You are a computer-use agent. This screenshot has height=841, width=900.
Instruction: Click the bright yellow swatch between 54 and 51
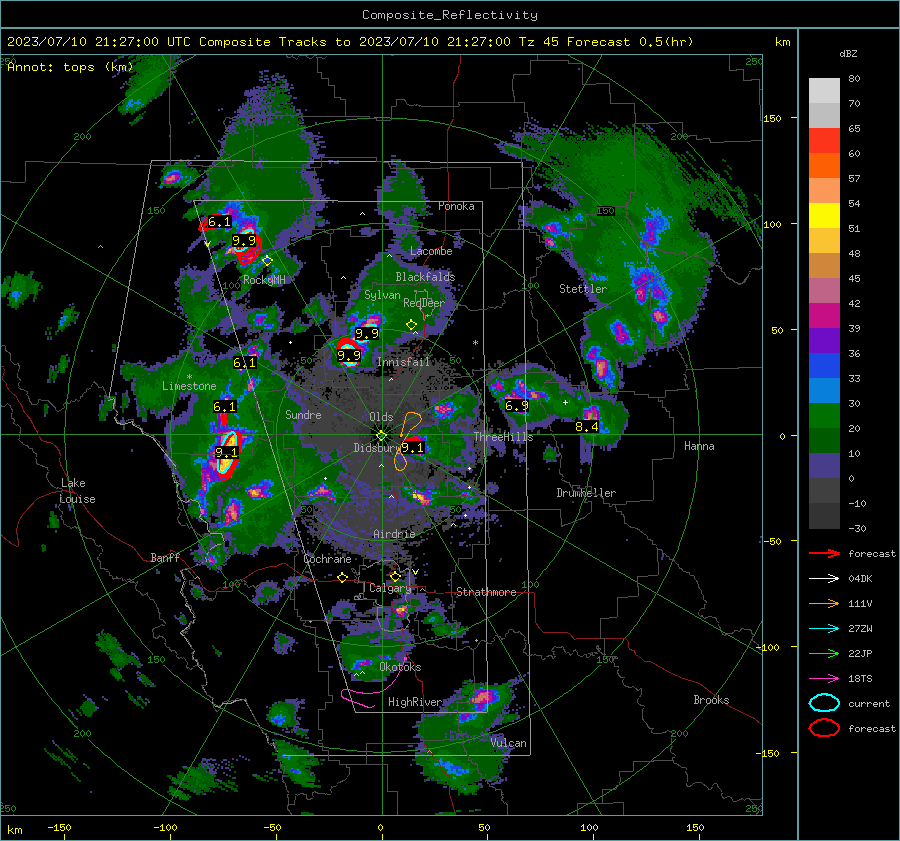point(824,216)
